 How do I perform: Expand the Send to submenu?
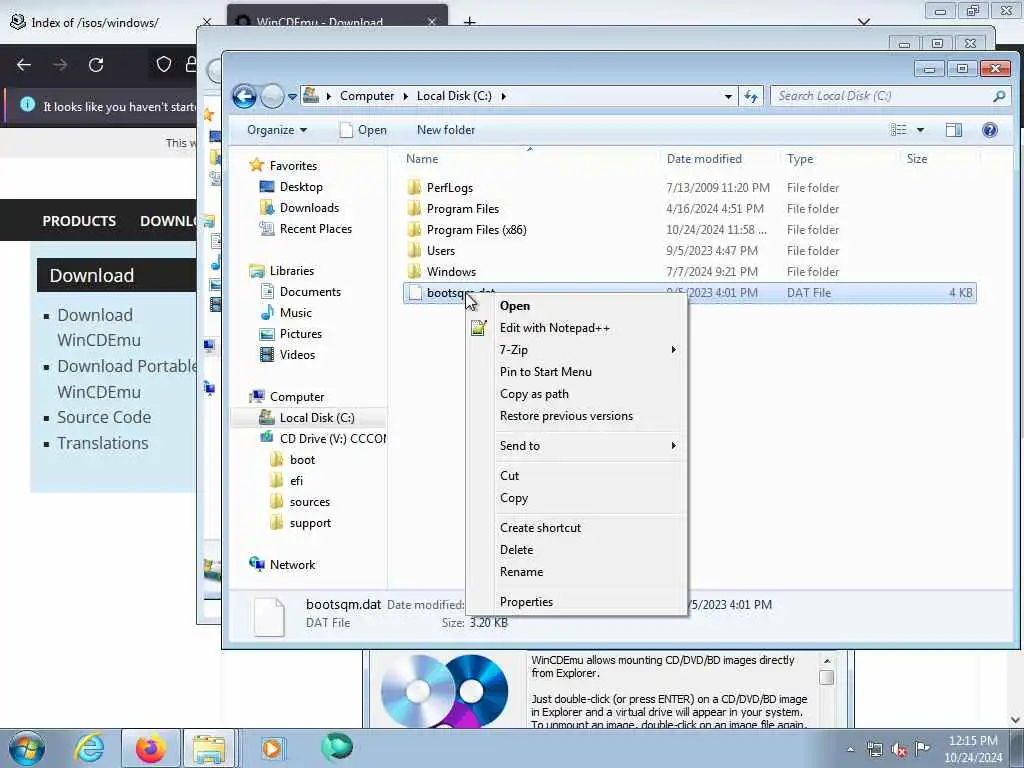(x=577, y=445)
